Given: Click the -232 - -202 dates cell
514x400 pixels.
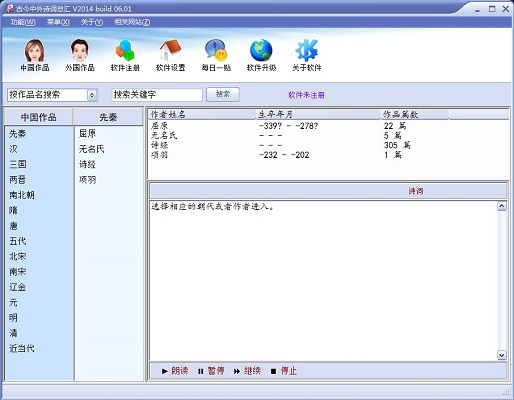Looking at the screenshot, I should 284,155.
